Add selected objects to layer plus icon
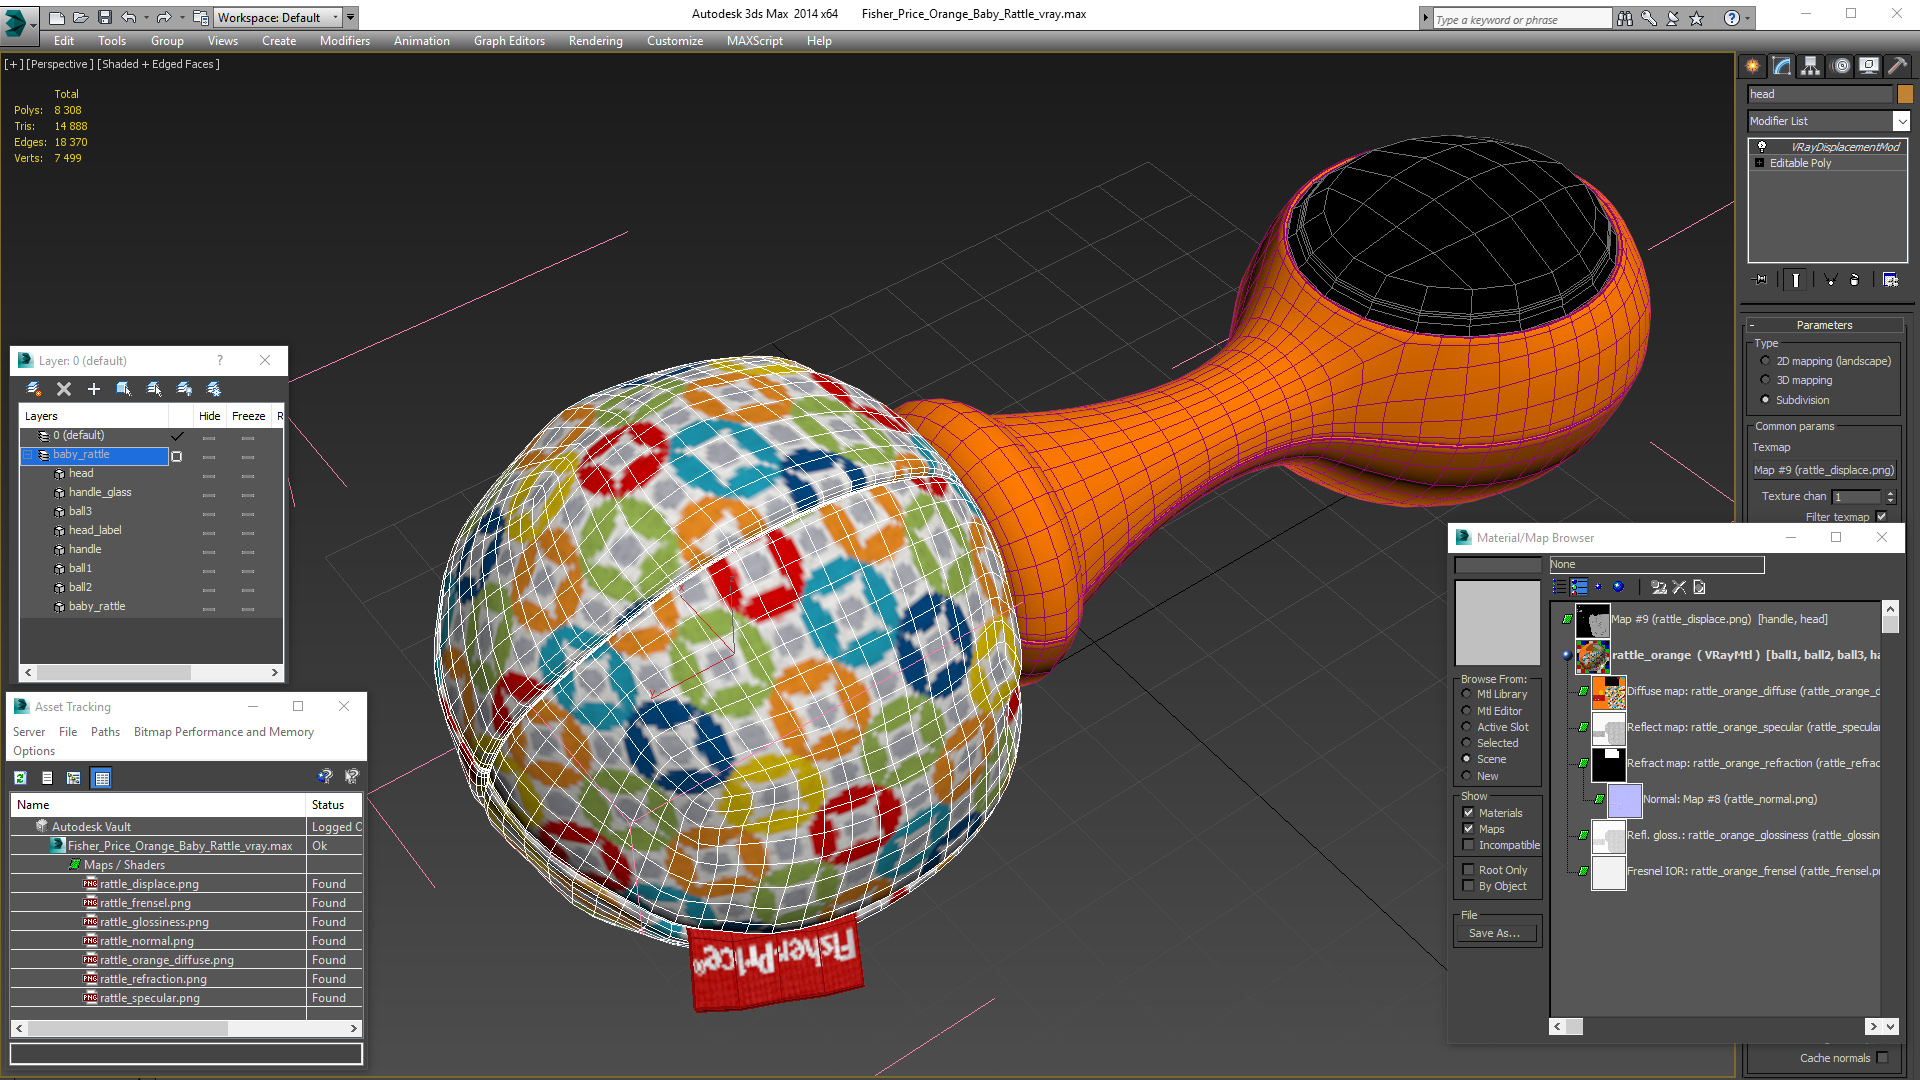 [x=94, y=389]
